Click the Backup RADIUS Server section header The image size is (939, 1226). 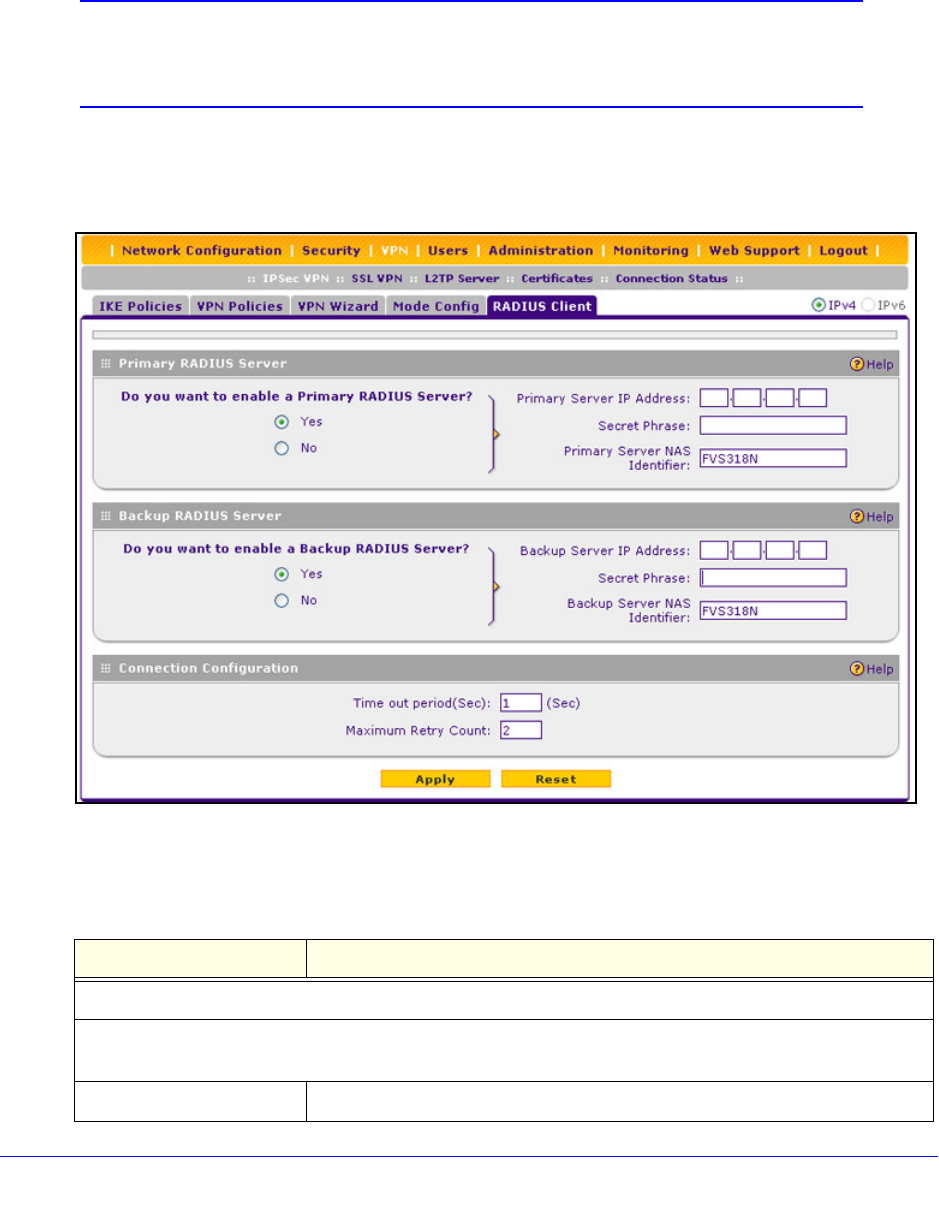494,517
